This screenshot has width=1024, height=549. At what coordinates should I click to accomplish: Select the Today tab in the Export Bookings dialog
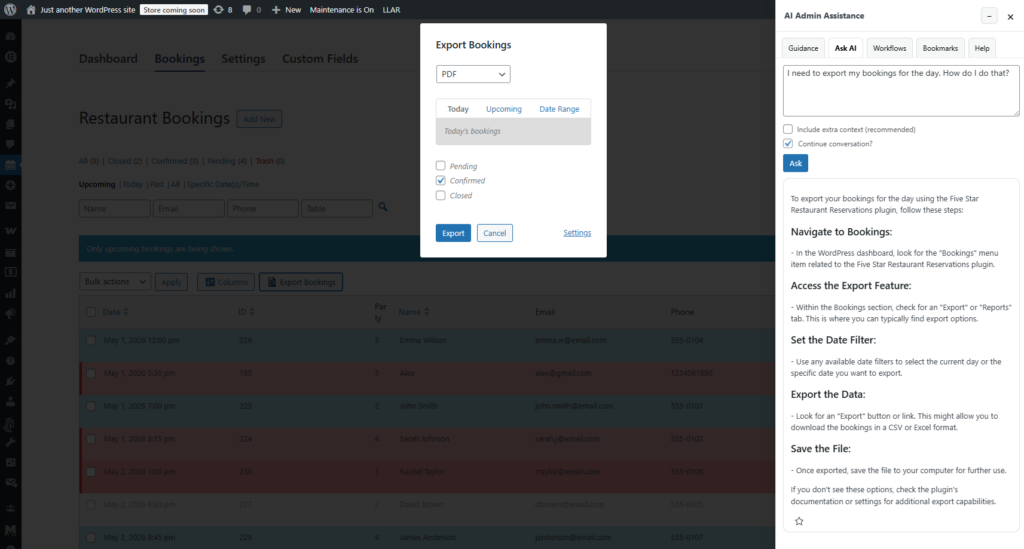pos(458,109)
